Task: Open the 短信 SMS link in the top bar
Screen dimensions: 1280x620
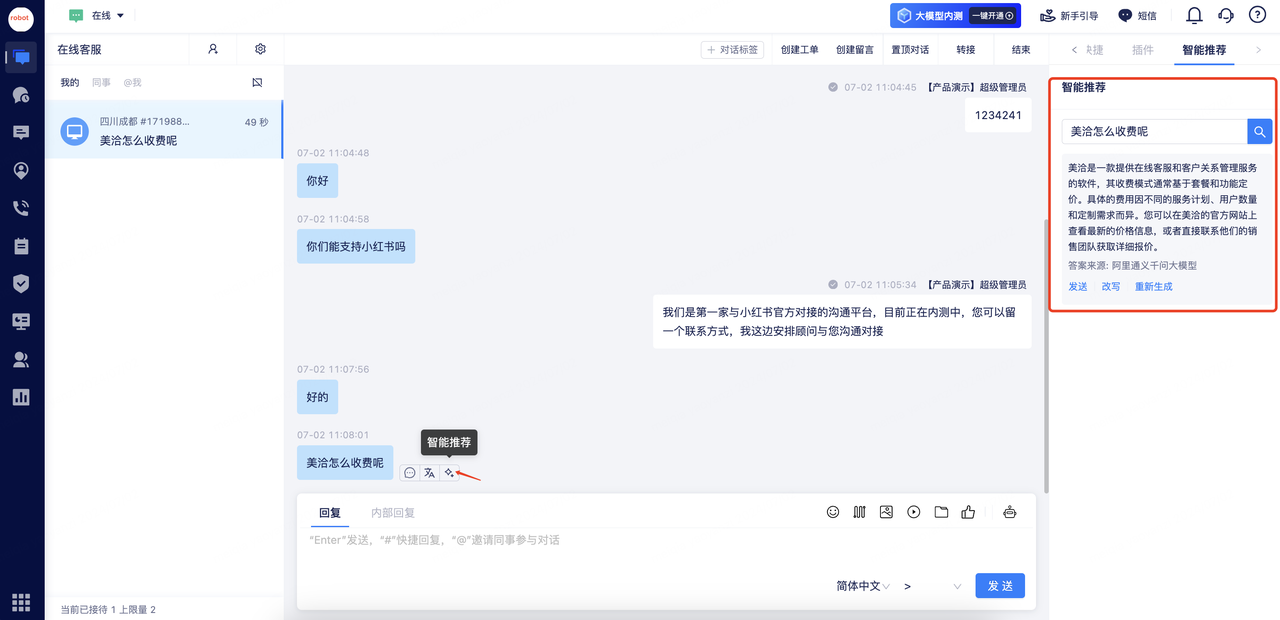Action: 1137,16
